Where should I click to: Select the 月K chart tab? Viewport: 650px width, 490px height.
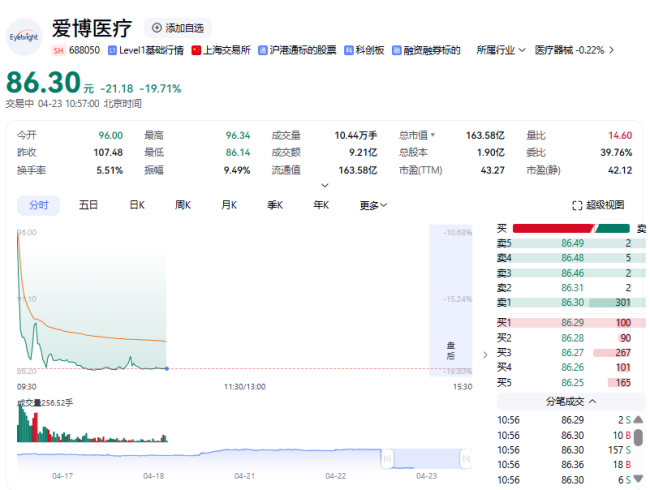[x=228, y=205]
